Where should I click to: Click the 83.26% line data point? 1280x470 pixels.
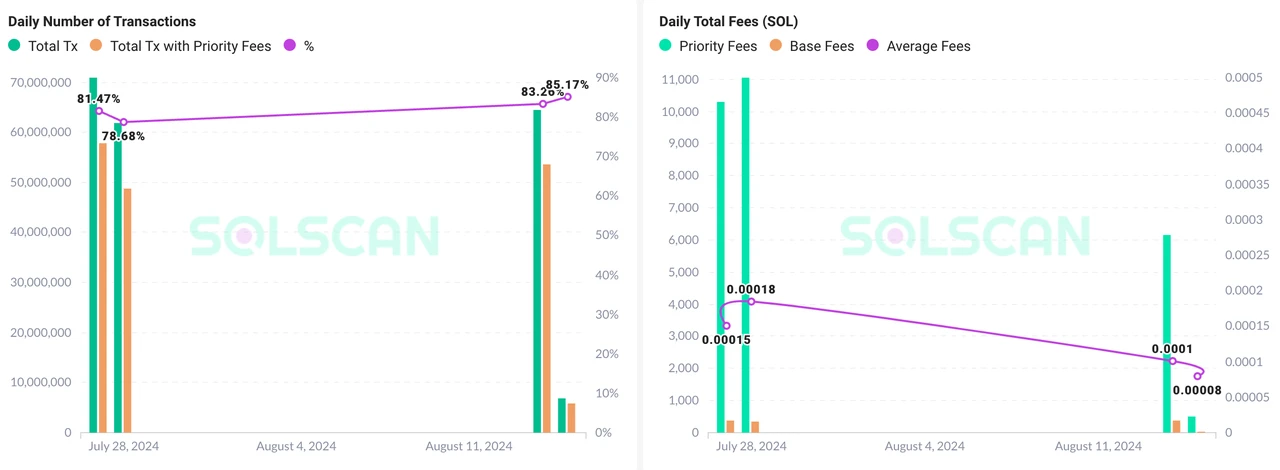point(543,104)
